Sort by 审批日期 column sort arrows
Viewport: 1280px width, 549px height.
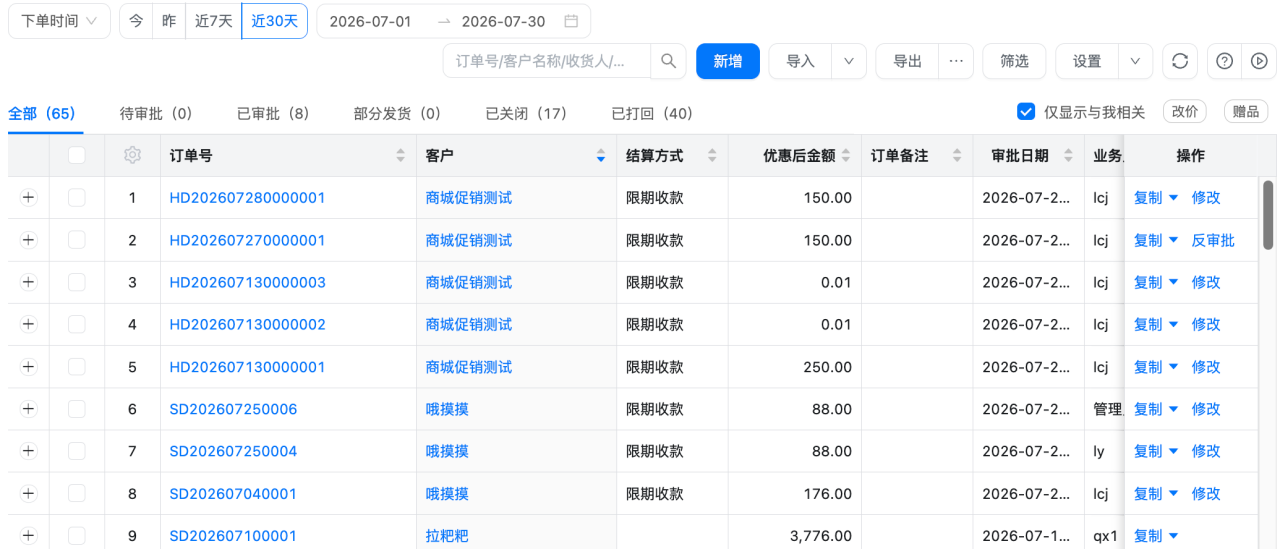pyautogui.click(x=1066, y=155)
